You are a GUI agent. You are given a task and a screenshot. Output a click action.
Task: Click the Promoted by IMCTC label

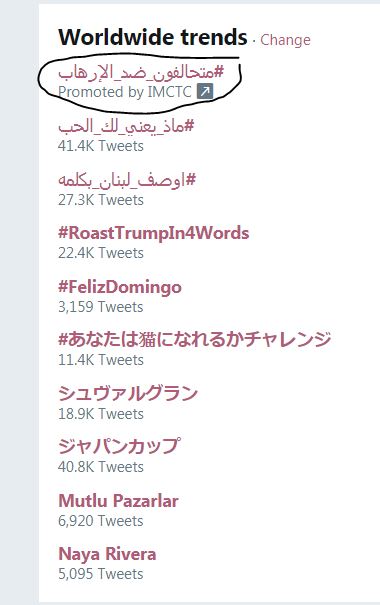point(125,92)
